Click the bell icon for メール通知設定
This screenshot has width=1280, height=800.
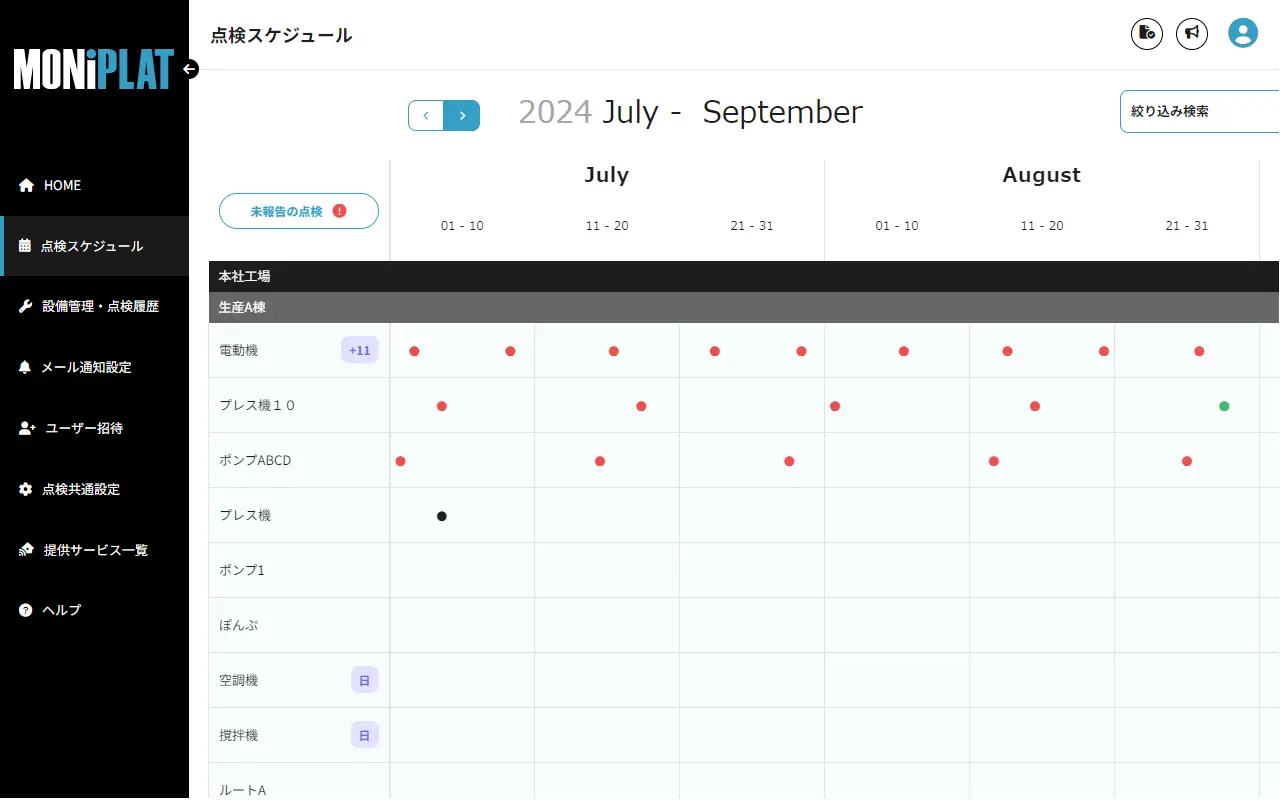pyautogui.click(x=26, y=366)
